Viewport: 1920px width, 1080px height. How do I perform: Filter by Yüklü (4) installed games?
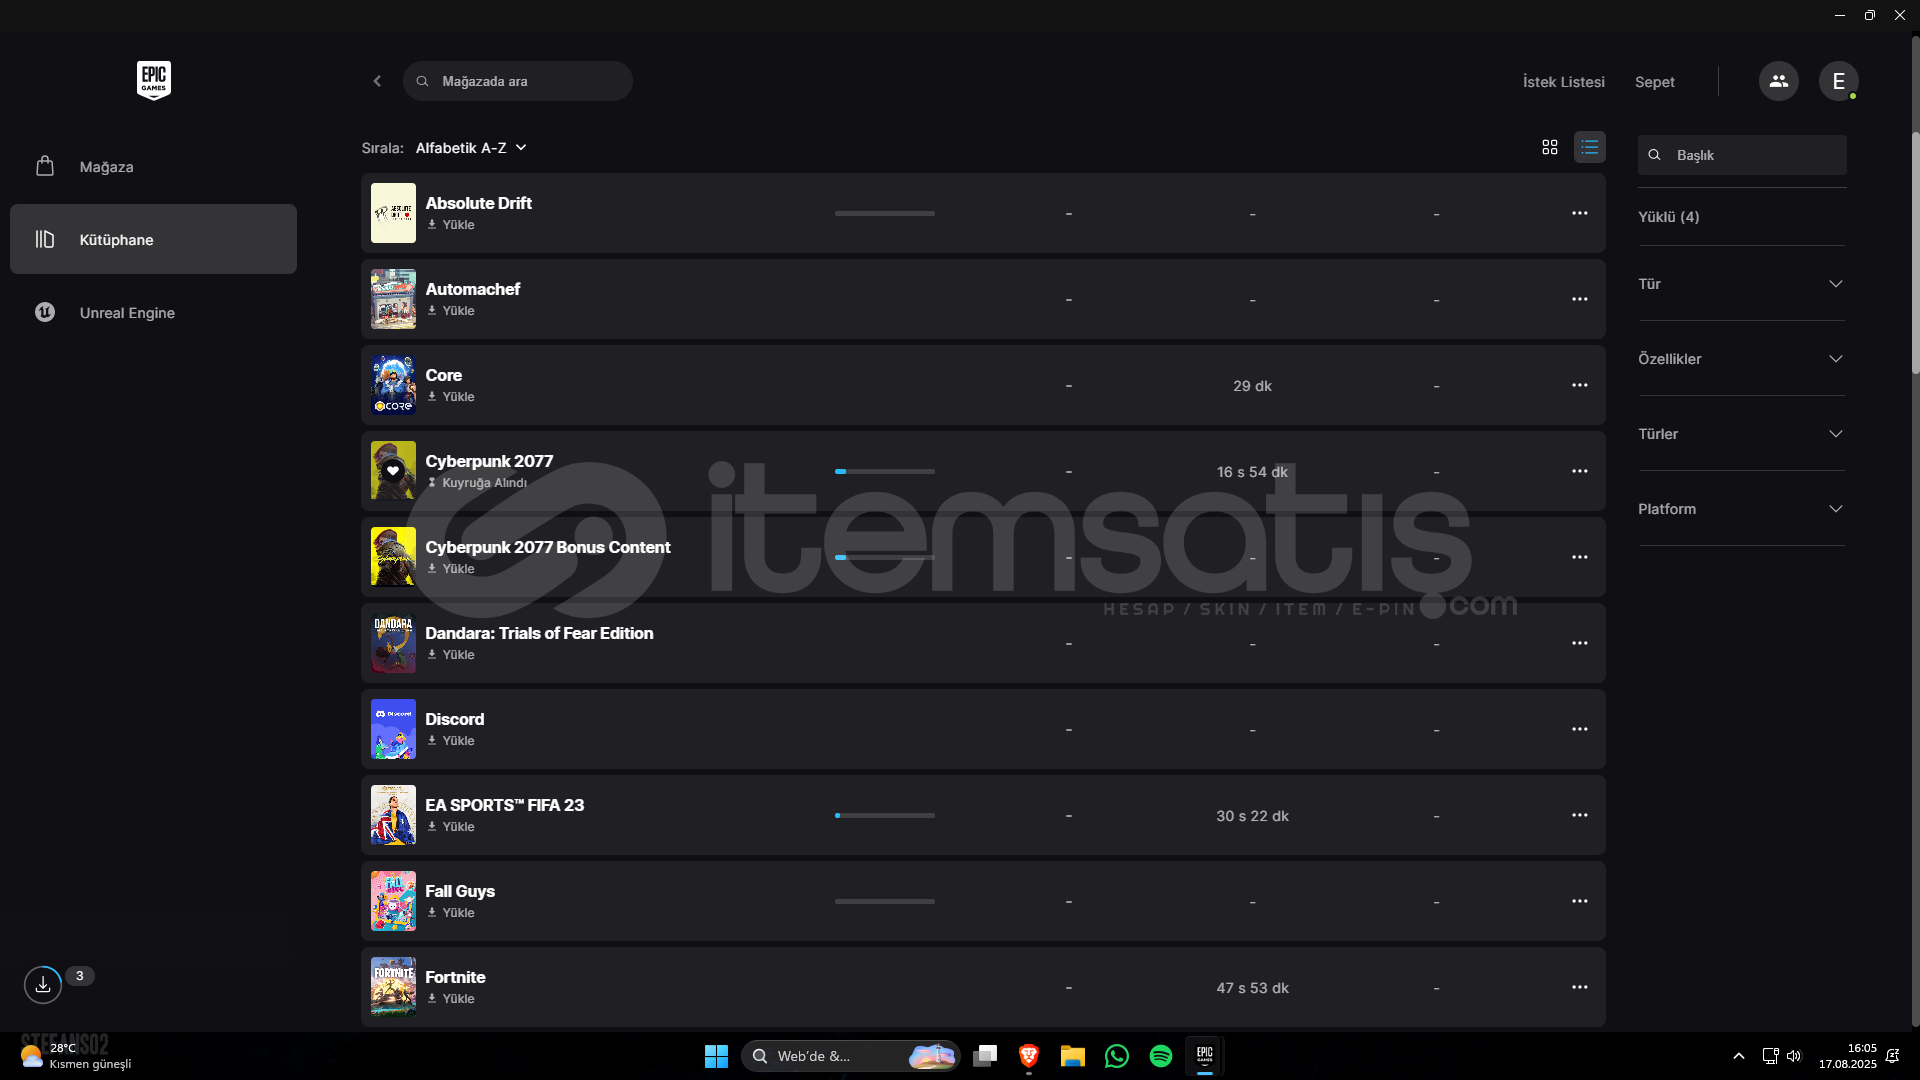point(1668,217)
